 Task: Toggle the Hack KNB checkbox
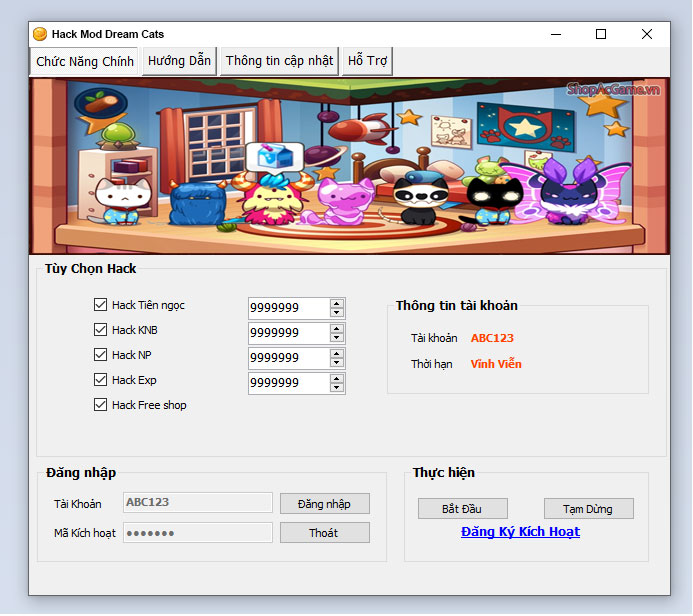point(100,330)
